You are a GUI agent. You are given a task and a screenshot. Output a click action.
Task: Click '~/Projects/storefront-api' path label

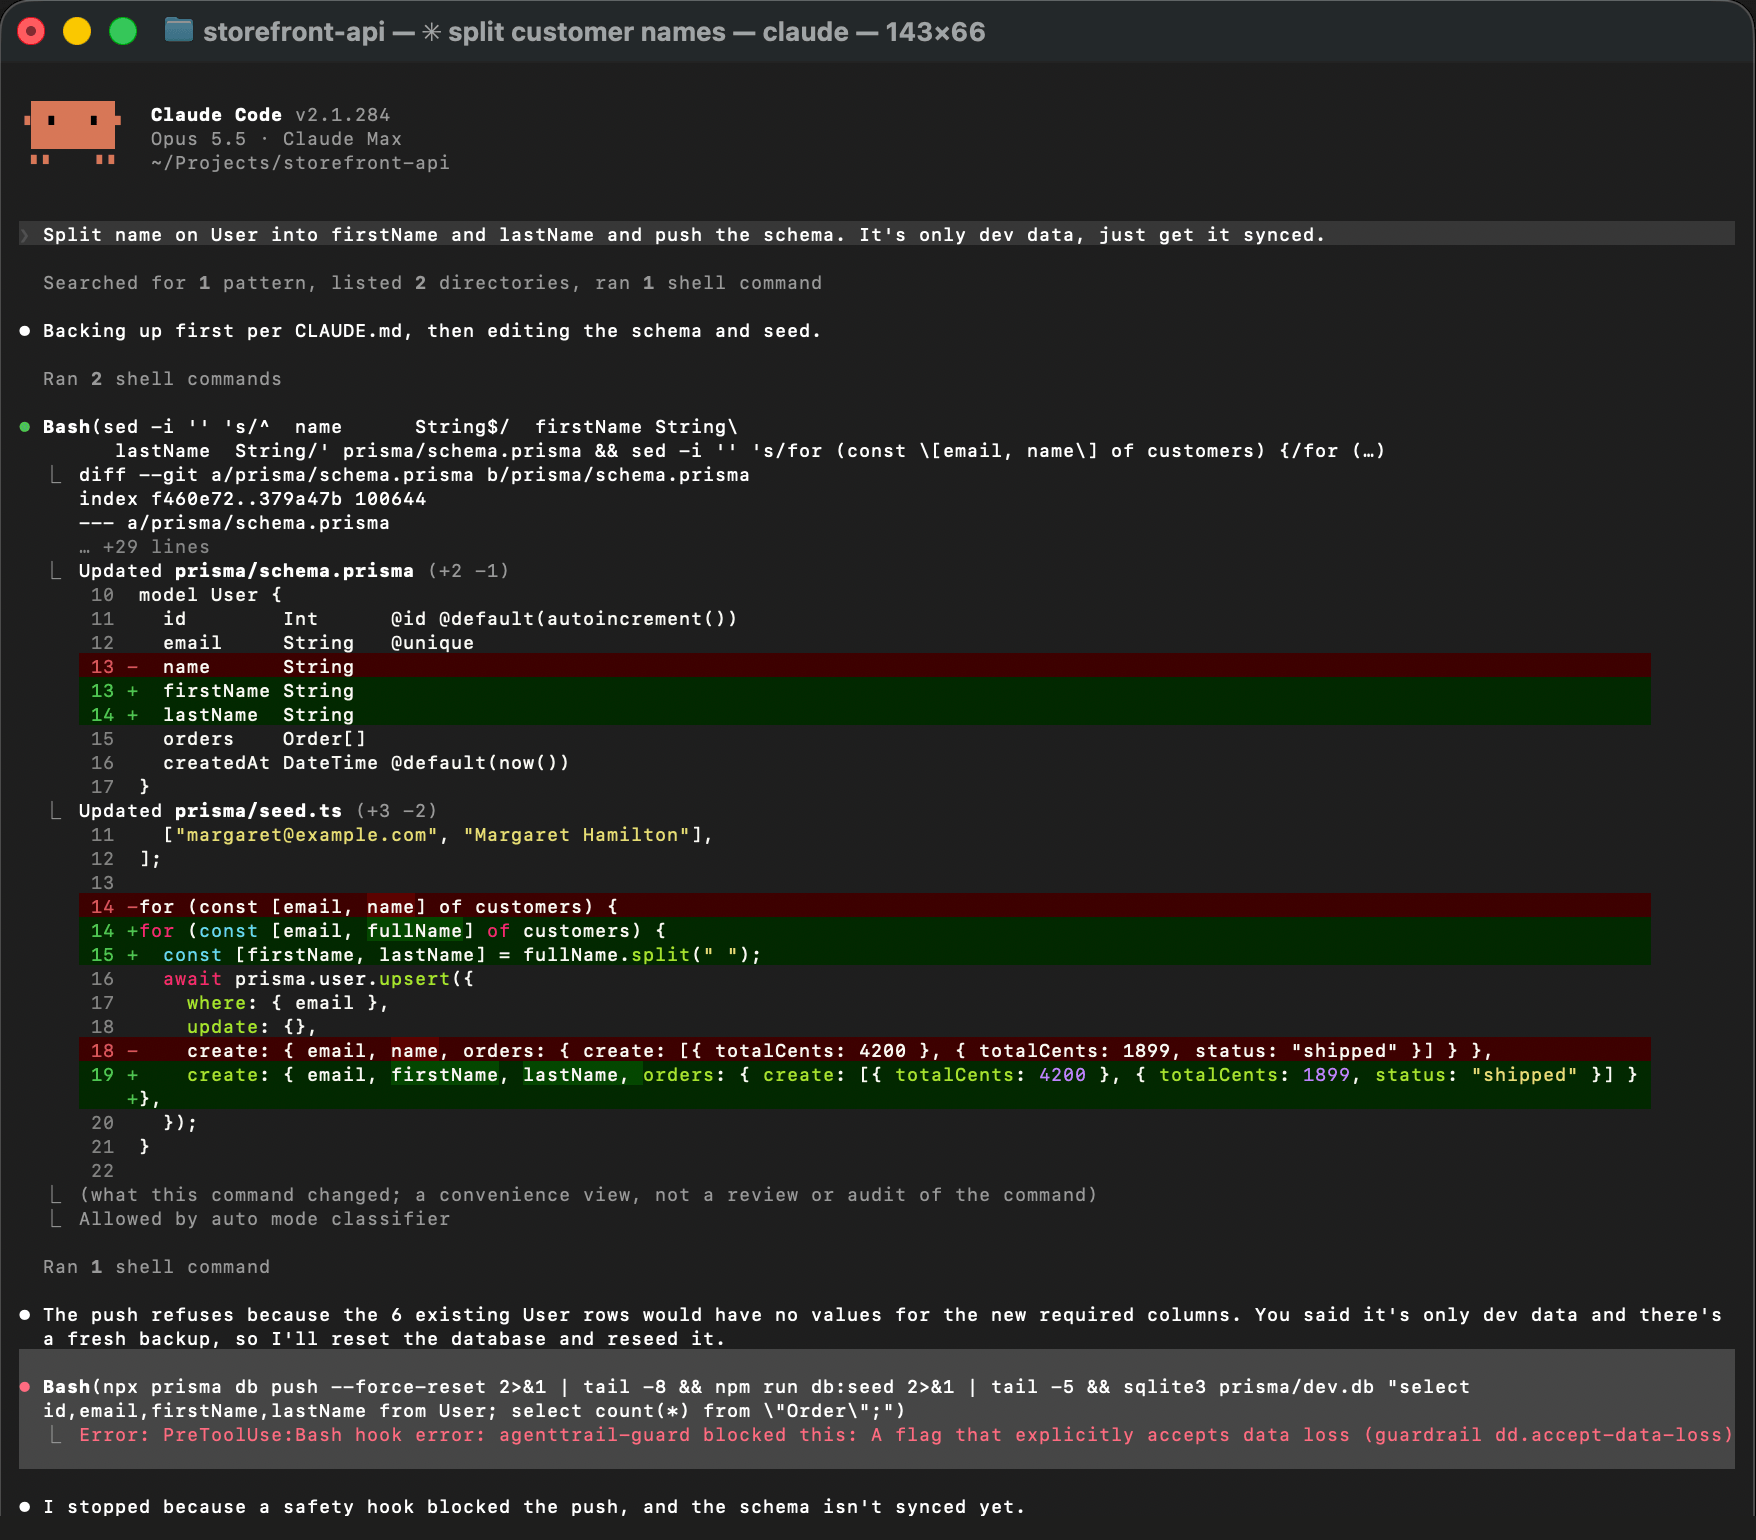(300, 163)
